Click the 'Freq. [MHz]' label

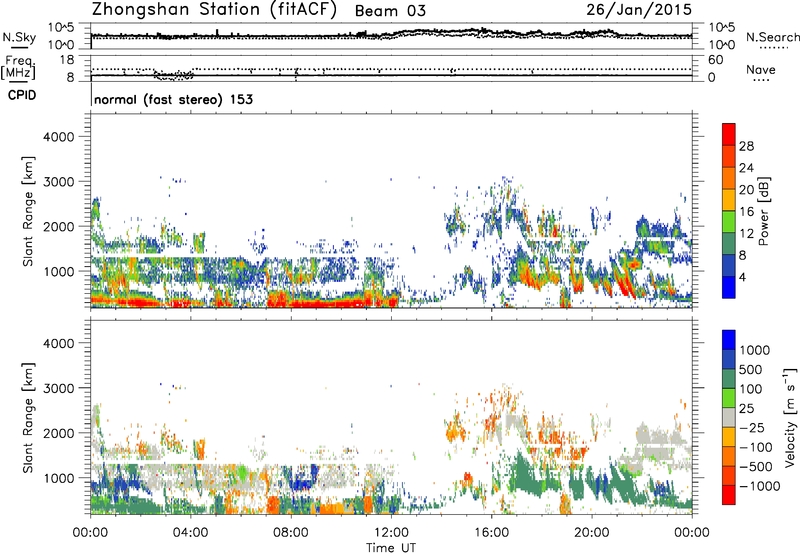pos(18,67)
